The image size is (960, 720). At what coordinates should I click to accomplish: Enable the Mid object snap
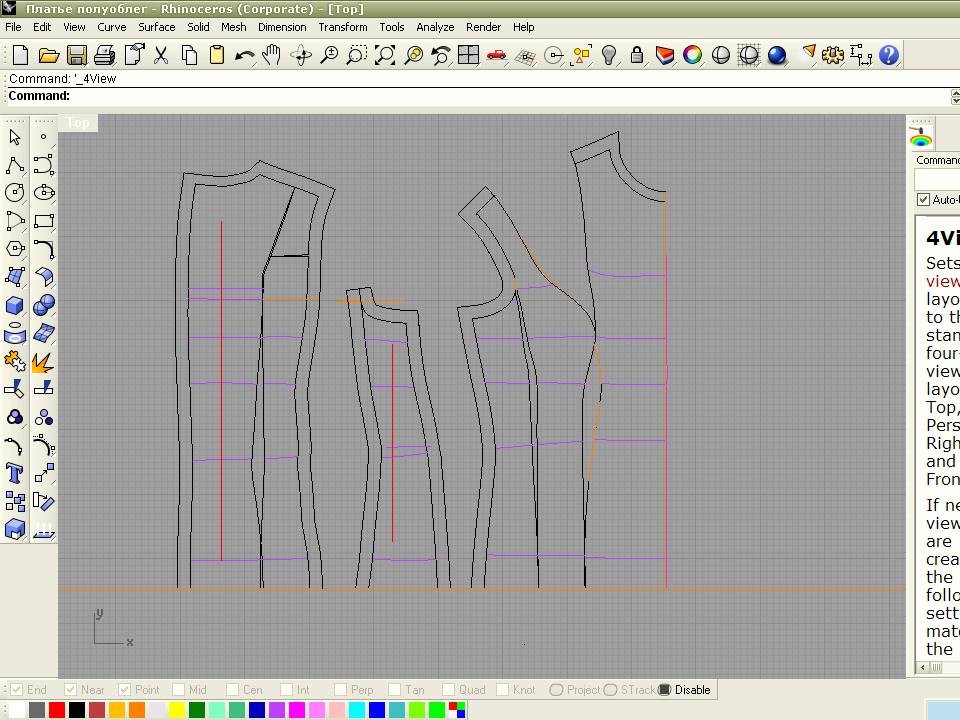(179, 690)
